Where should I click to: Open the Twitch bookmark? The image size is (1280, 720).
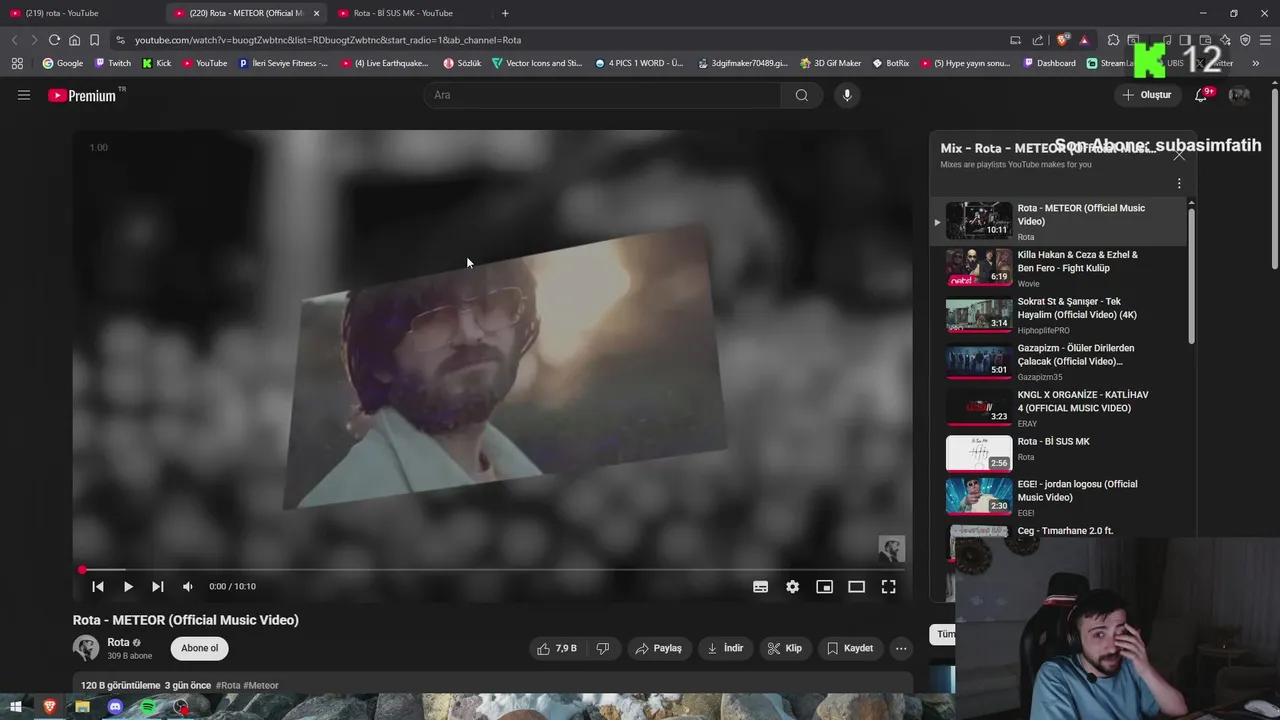(x=113, y=63)
